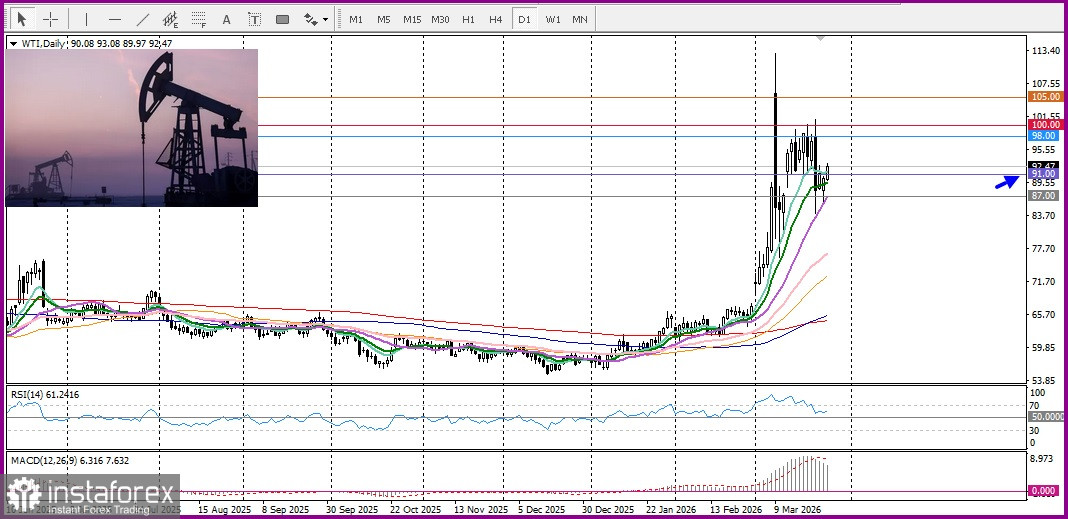Screen dimensions: 1068x519
Task: Enable the H4 timeframe
Action: [x=496, y=19]
